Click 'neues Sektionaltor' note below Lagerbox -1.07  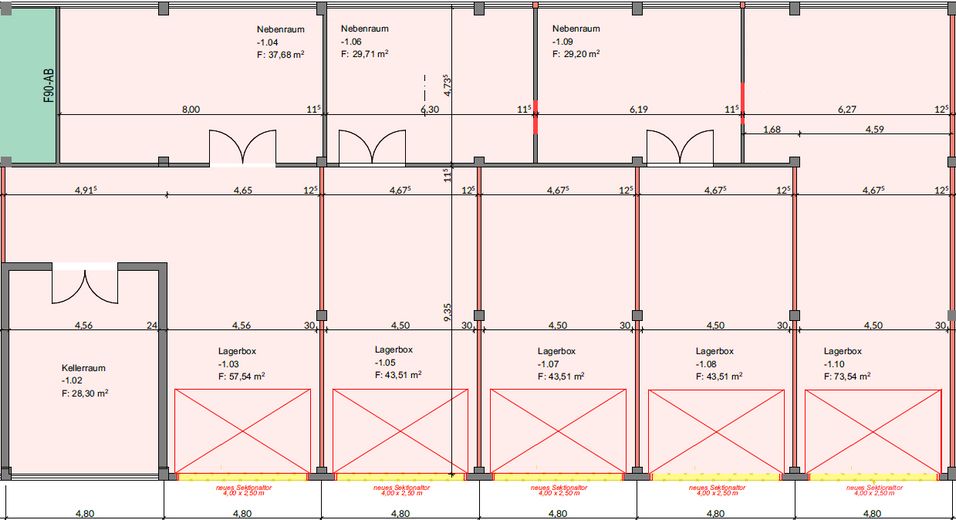point(558,490)
